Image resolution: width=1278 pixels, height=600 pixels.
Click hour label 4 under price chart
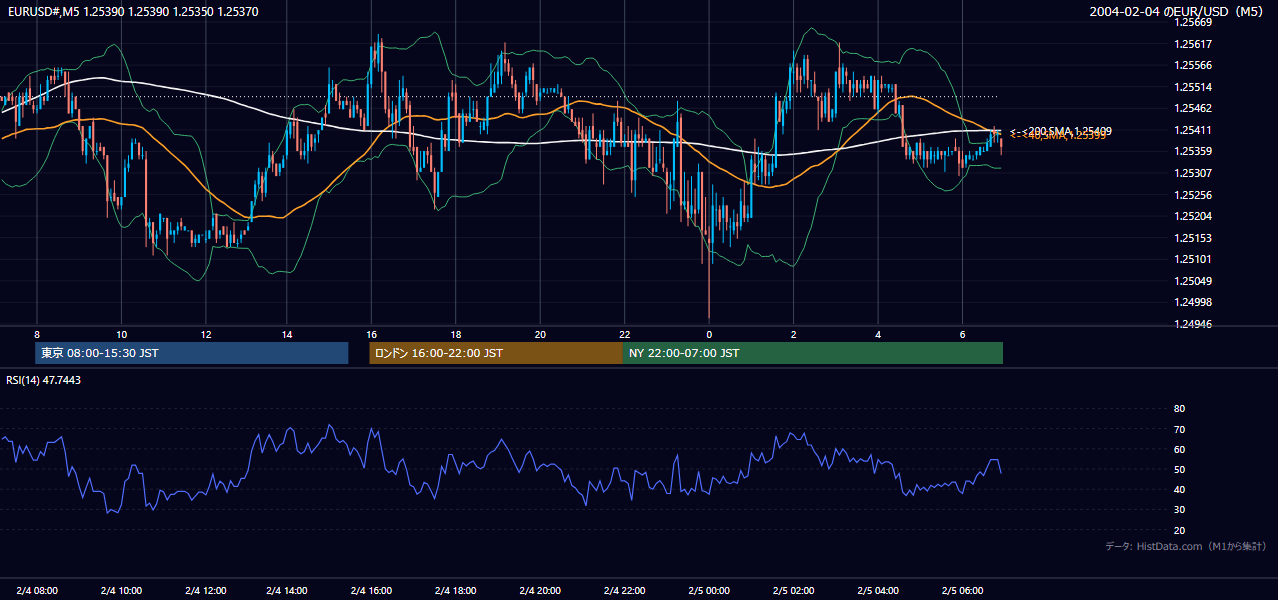click(877, 334)
